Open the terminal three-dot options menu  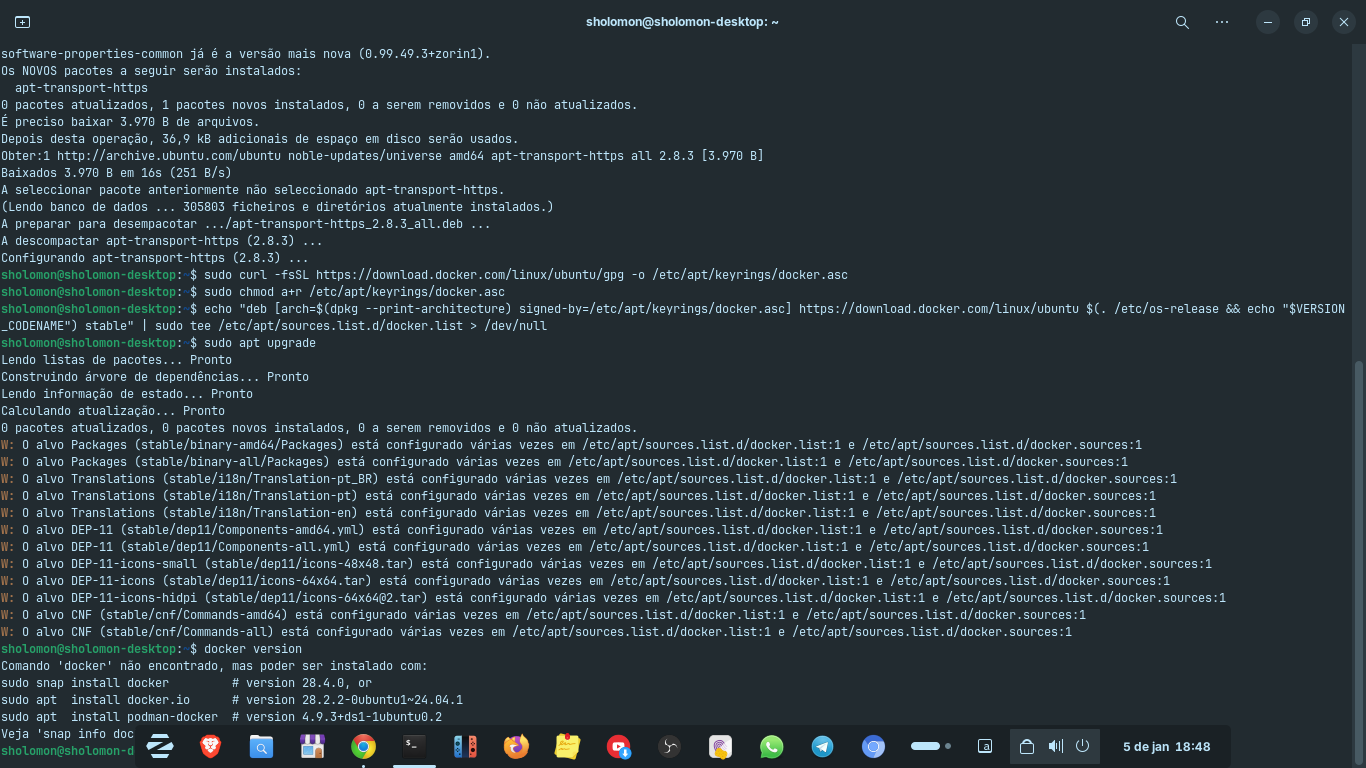pos(1222,22)
